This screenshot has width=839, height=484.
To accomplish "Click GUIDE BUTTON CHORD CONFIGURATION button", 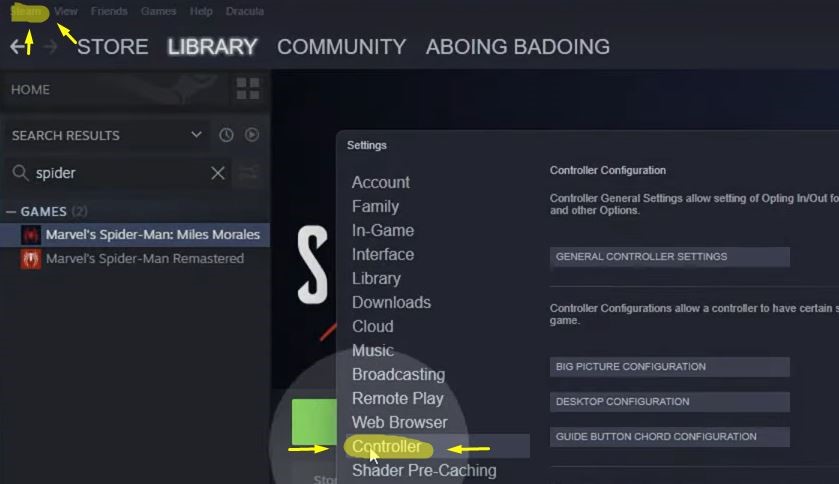I will 669,437.
